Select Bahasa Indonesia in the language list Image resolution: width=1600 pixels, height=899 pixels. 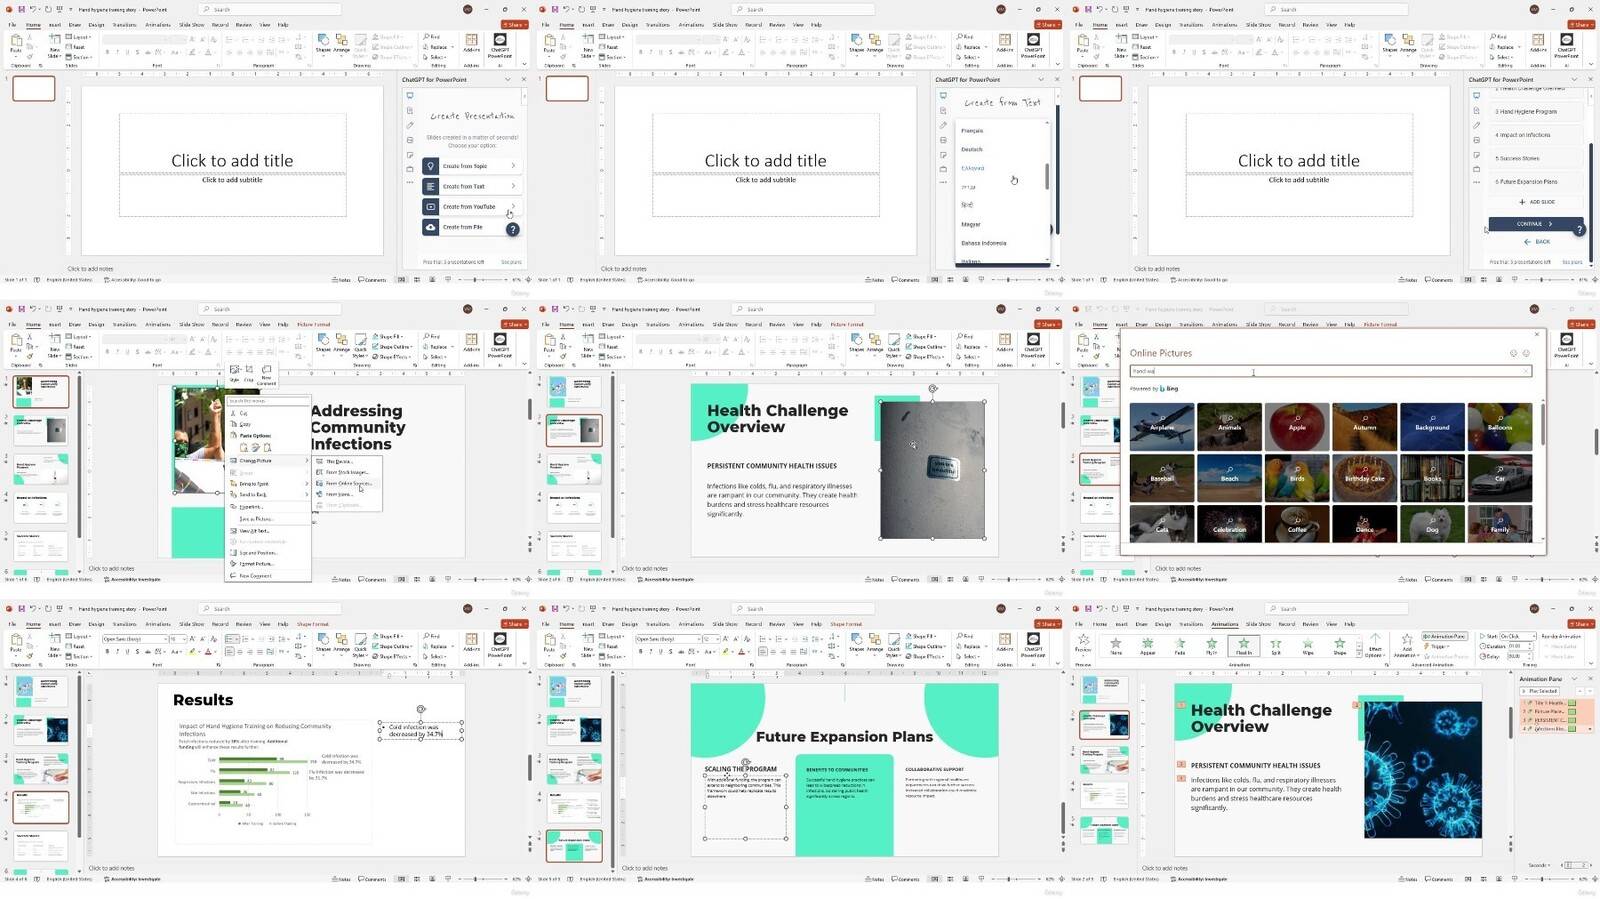tap(984, 243)
